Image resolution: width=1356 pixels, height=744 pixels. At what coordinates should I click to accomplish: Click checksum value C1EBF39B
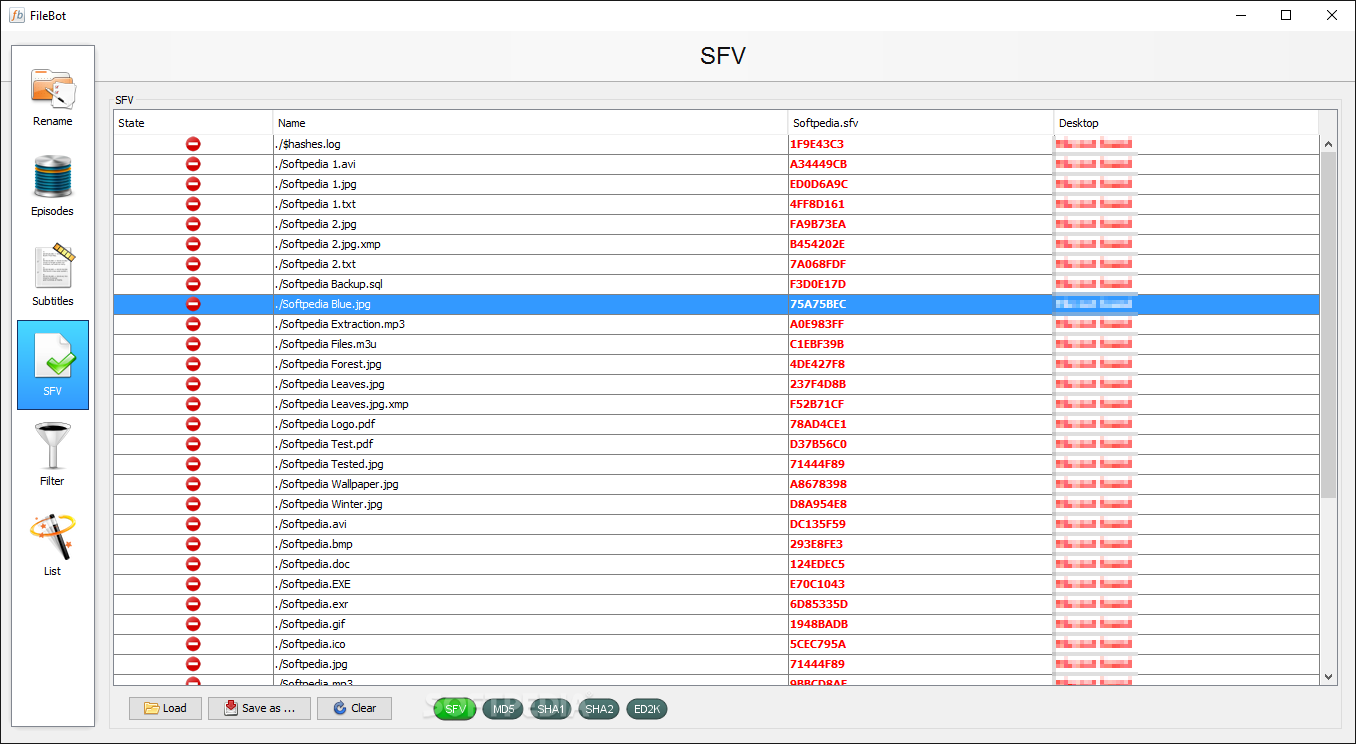[x=817, y=344]
